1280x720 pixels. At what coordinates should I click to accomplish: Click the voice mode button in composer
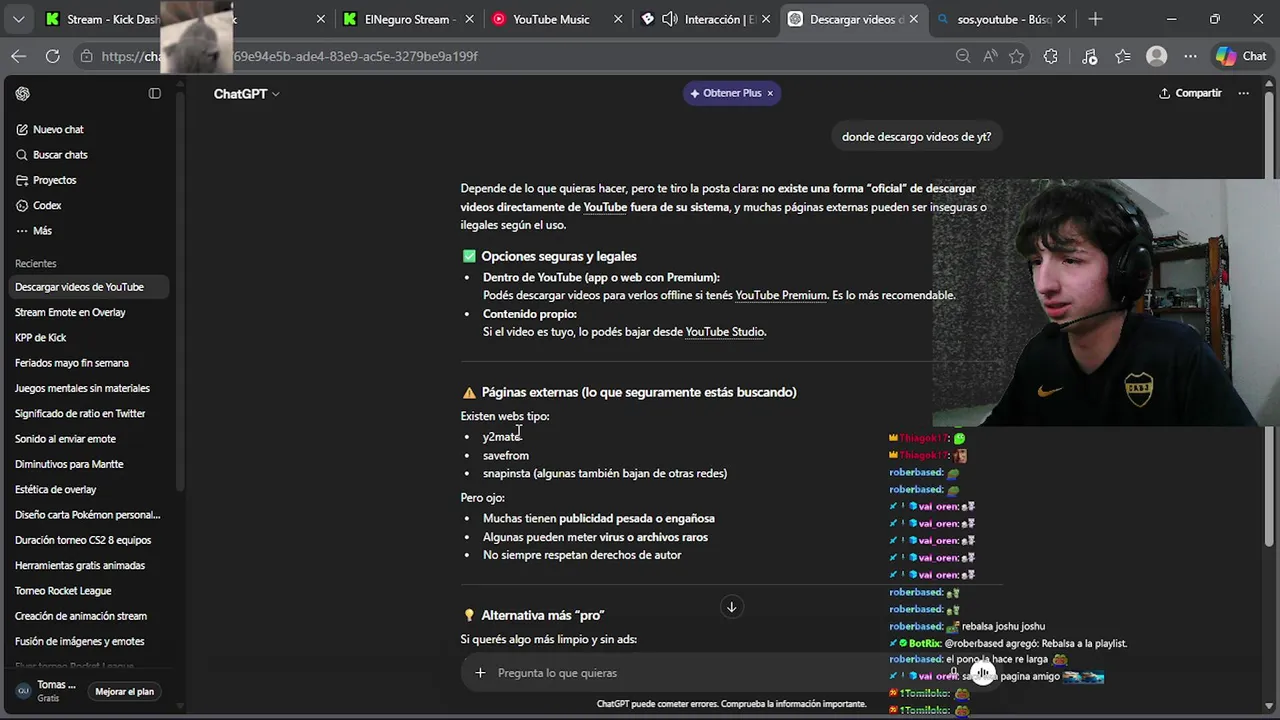click(982, 673)
